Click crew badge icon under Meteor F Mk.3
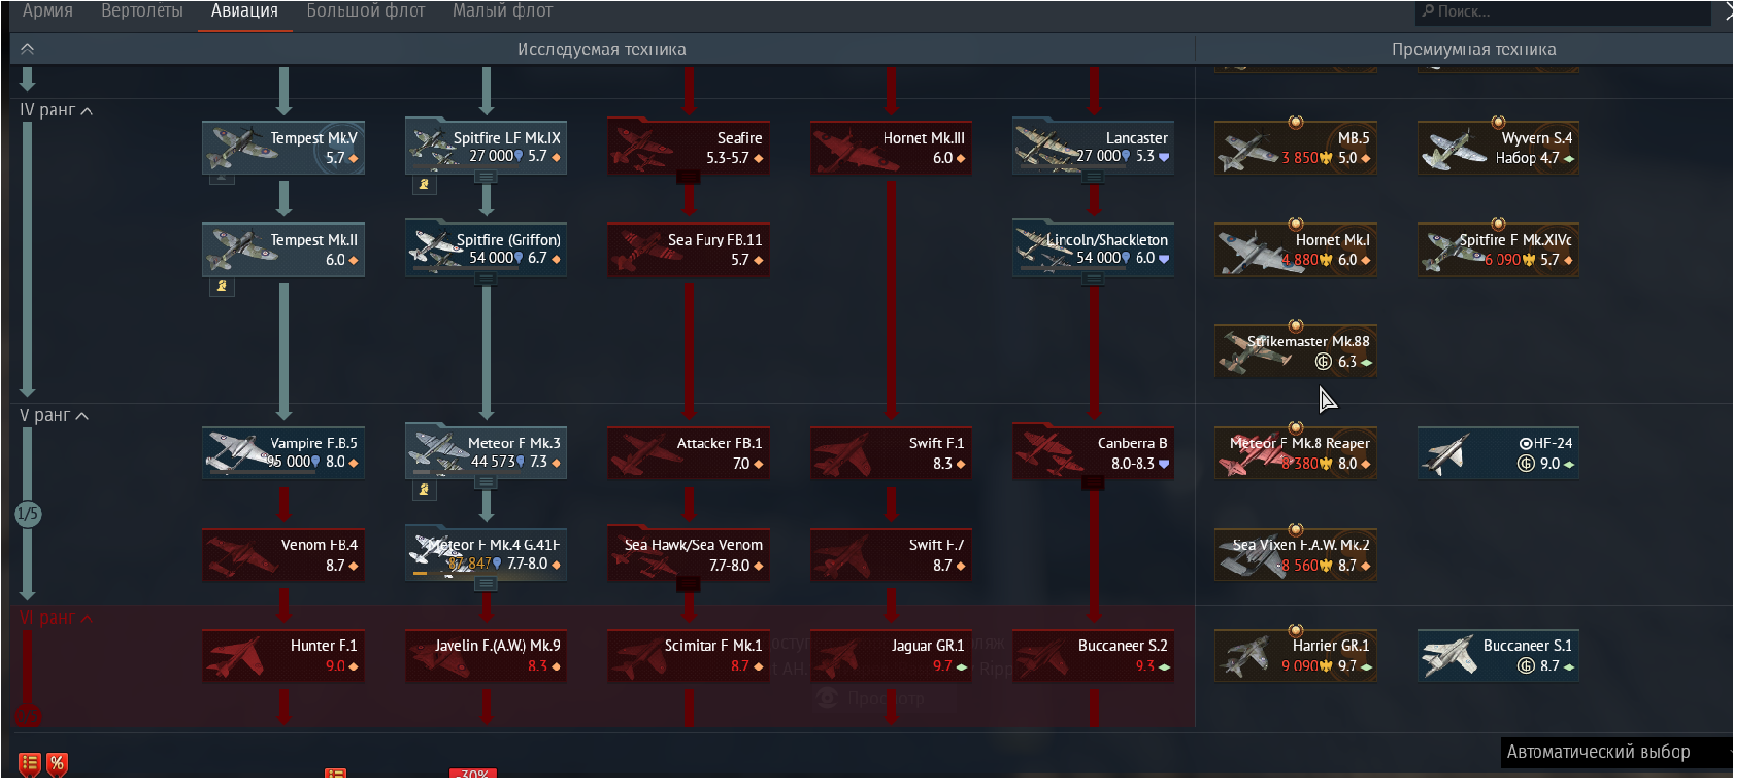 point(424,489)
